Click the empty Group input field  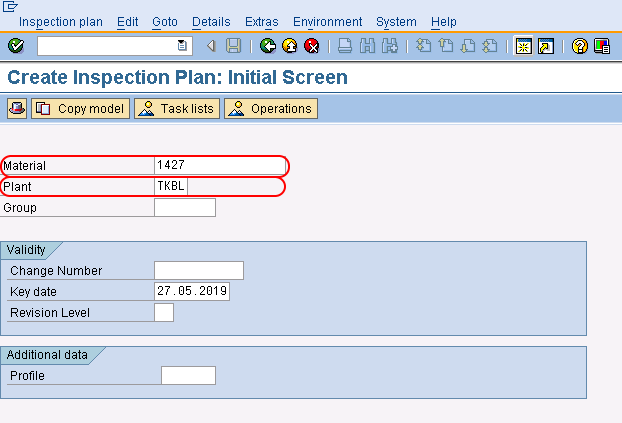click(185, 208)
